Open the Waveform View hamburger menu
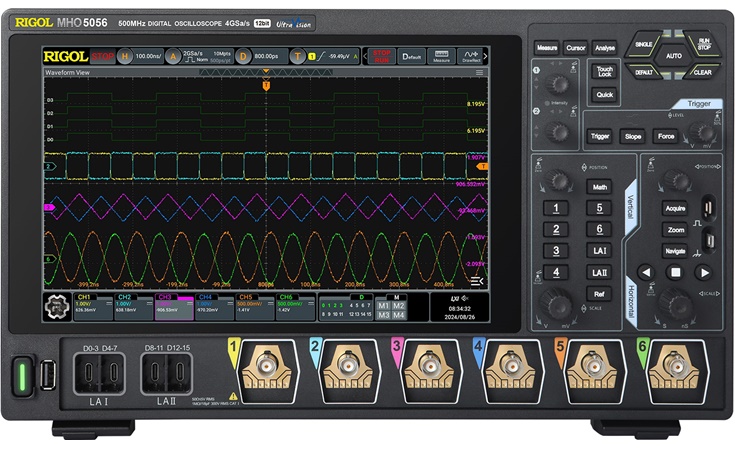The height and width of the screenshot is (450, 735). click(x=479, y=73)
